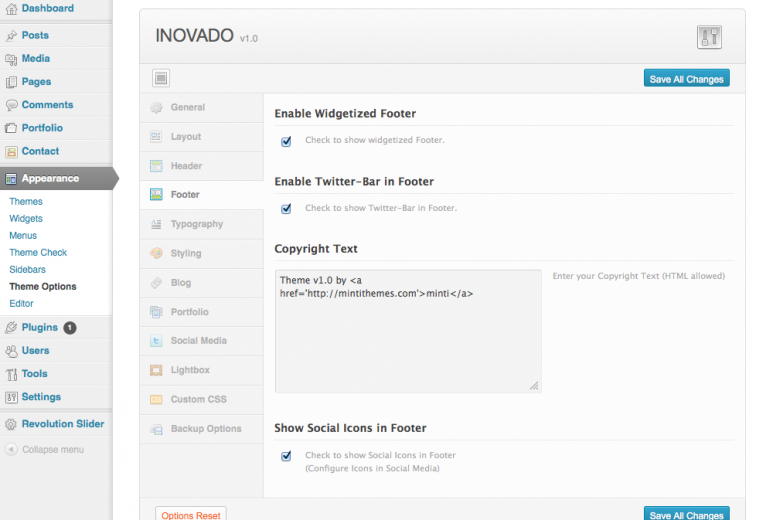Expand the Settings sidebar menu

tap(41, 397)
